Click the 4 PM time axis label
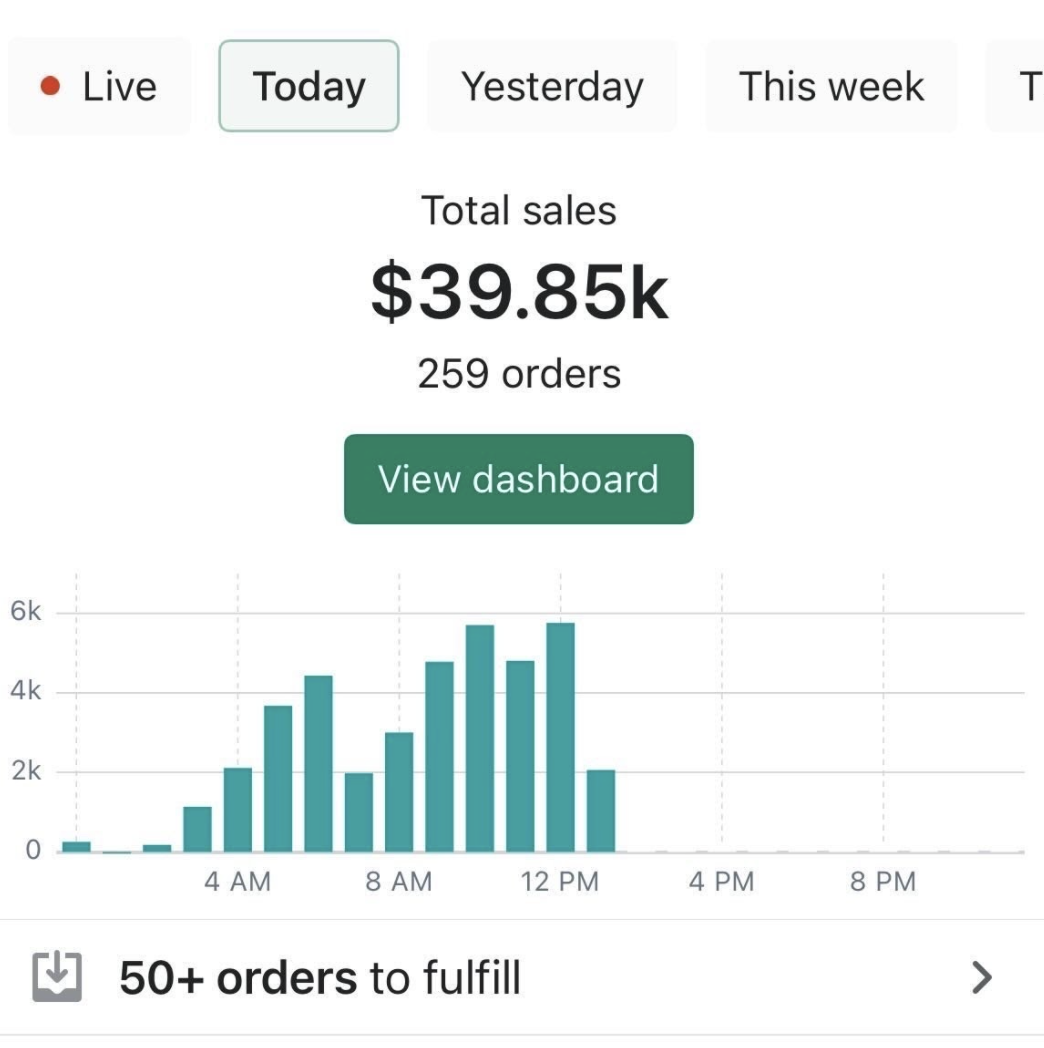 [721, 882]
